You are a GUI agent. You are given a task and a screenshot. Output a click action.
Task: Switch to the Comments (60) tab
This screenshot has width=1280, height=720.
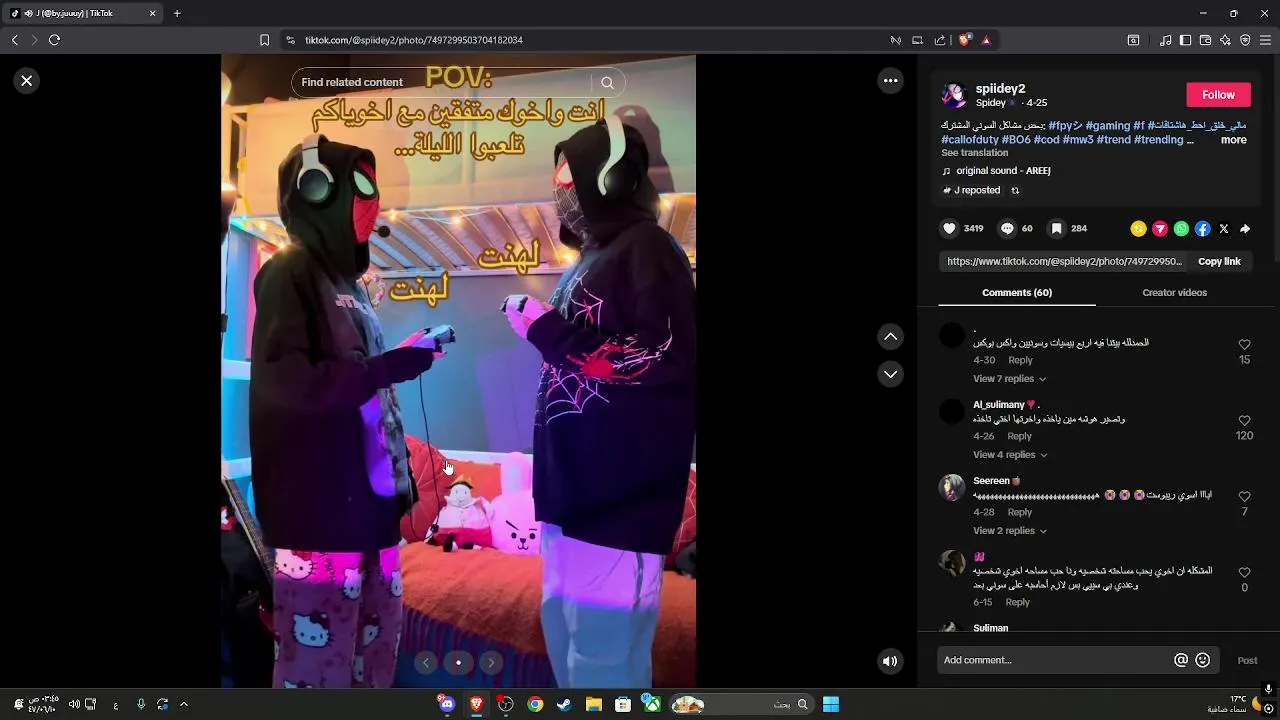1017,293
